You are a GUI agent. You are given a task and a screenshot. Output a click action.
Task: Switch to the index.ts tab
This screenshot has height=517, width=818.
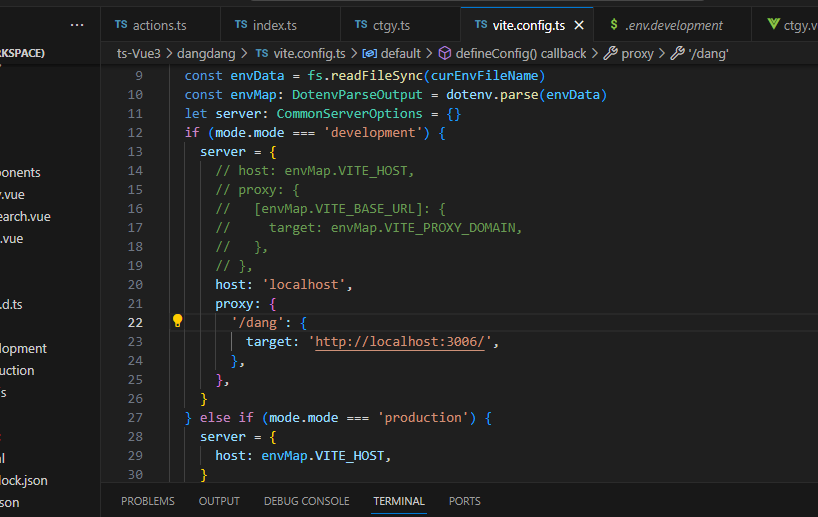(274, 25)
